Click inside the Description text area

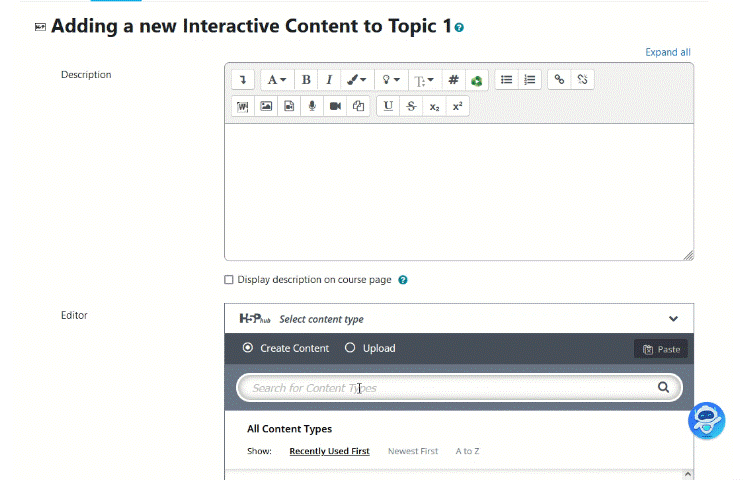(x=459, y=192)
